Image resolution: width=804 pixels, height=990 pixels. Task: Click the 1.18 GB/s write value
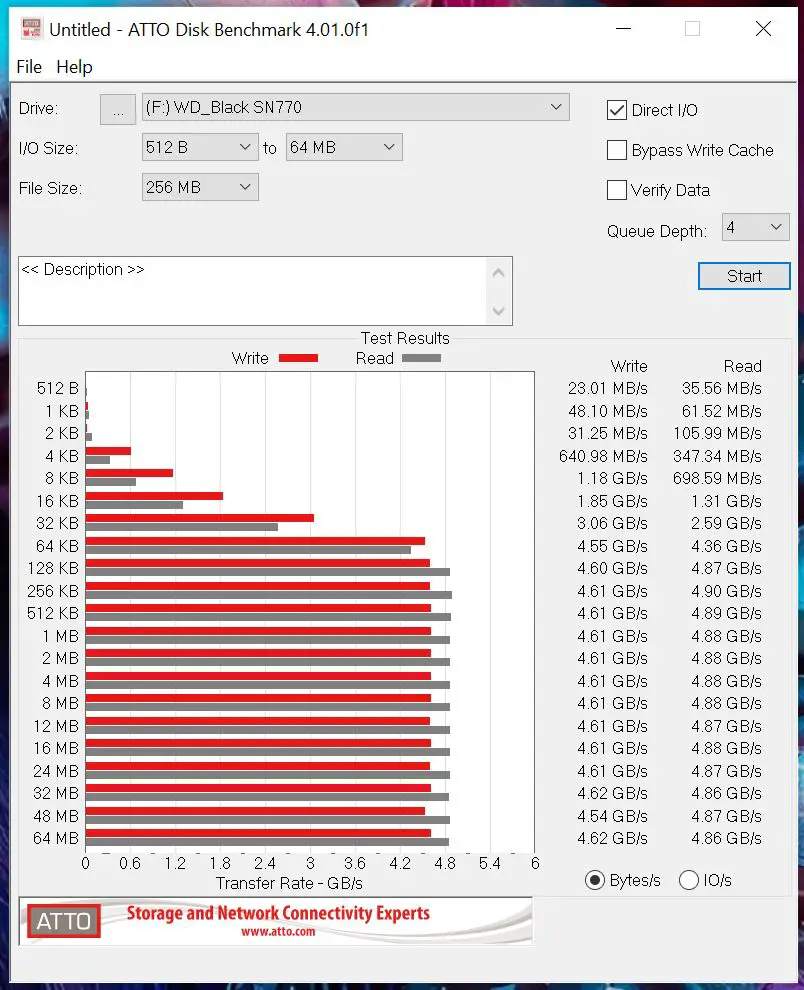tap(613, 479)
